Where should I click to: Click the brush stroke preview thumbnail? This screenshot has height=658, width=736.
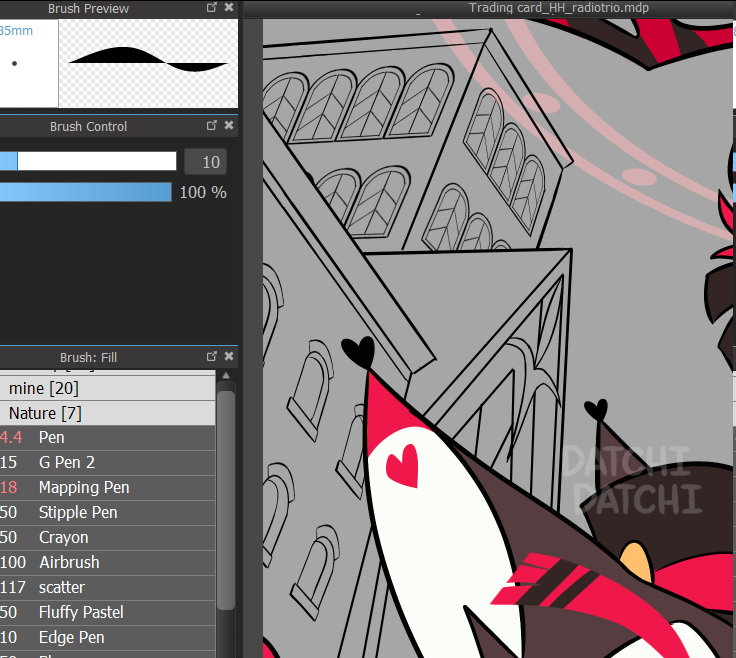(x=148, y=63)
